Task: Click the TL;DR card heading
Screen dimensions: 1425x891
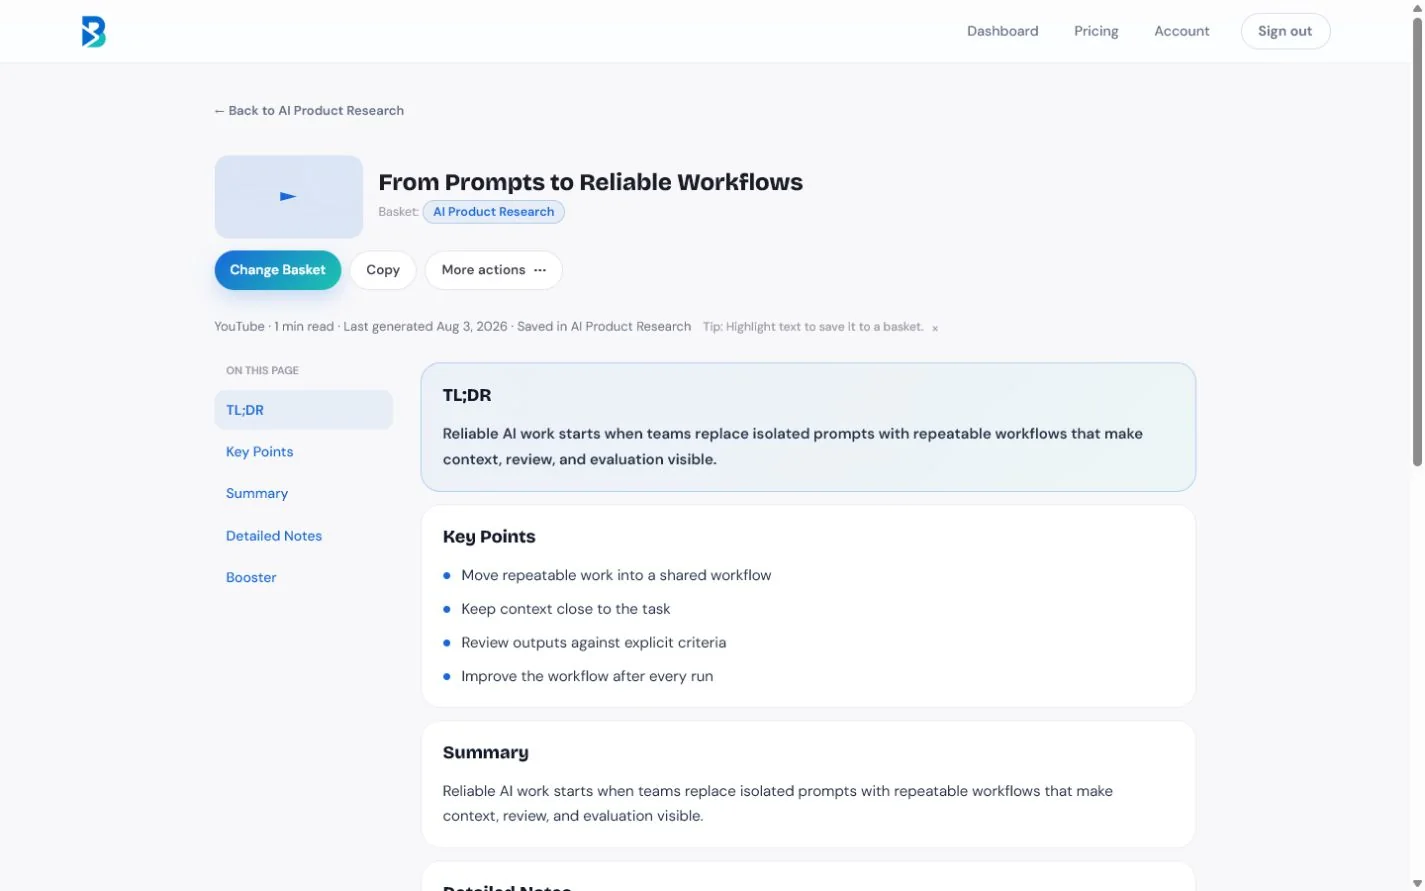Action: tap(467, 395)
